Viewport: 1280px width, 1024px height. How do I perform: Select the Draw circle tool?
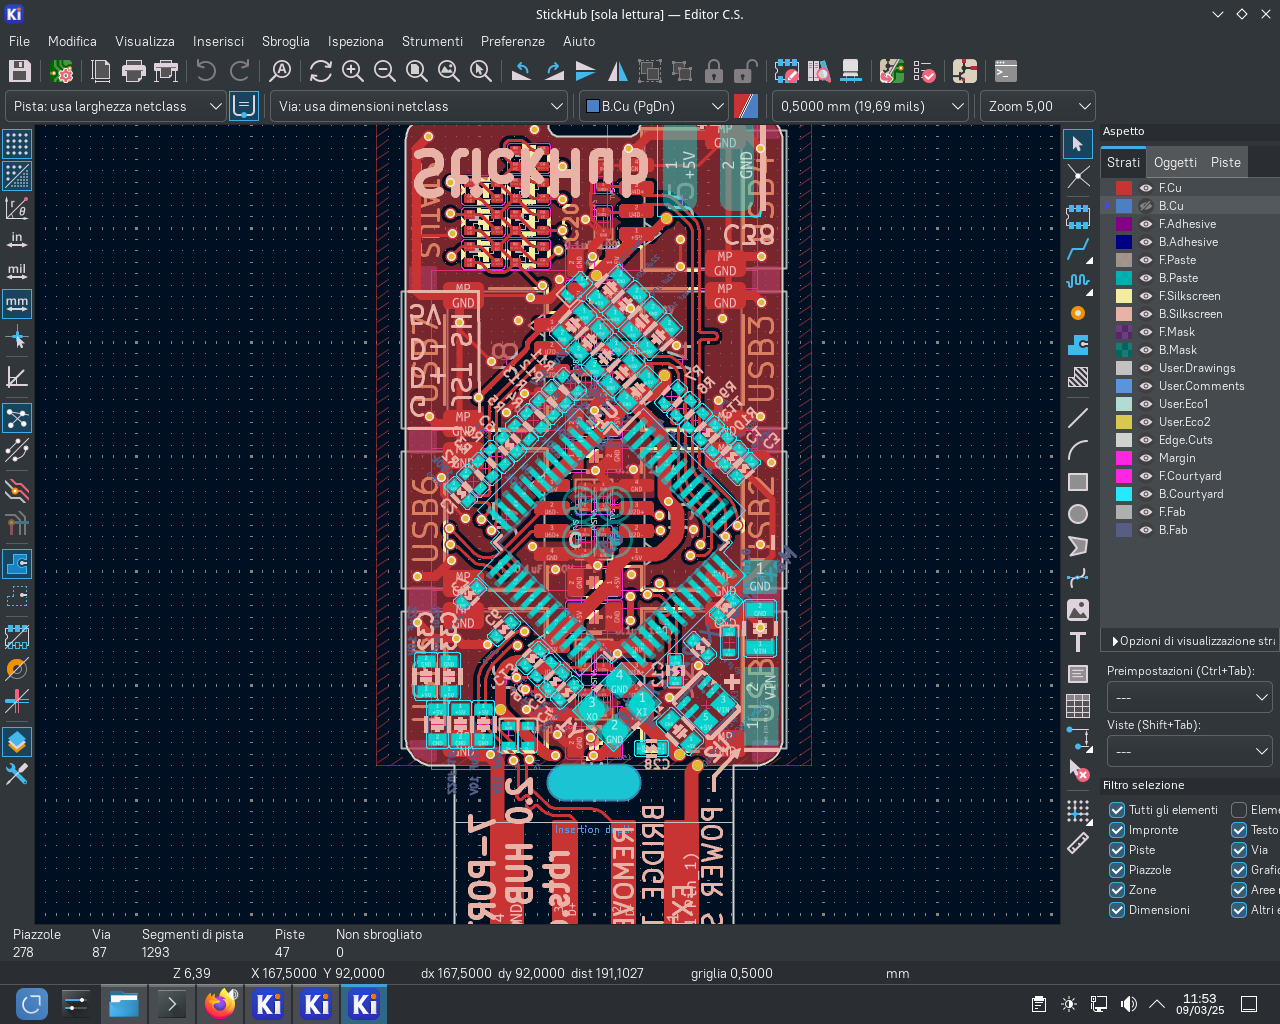pos(1078,514)
